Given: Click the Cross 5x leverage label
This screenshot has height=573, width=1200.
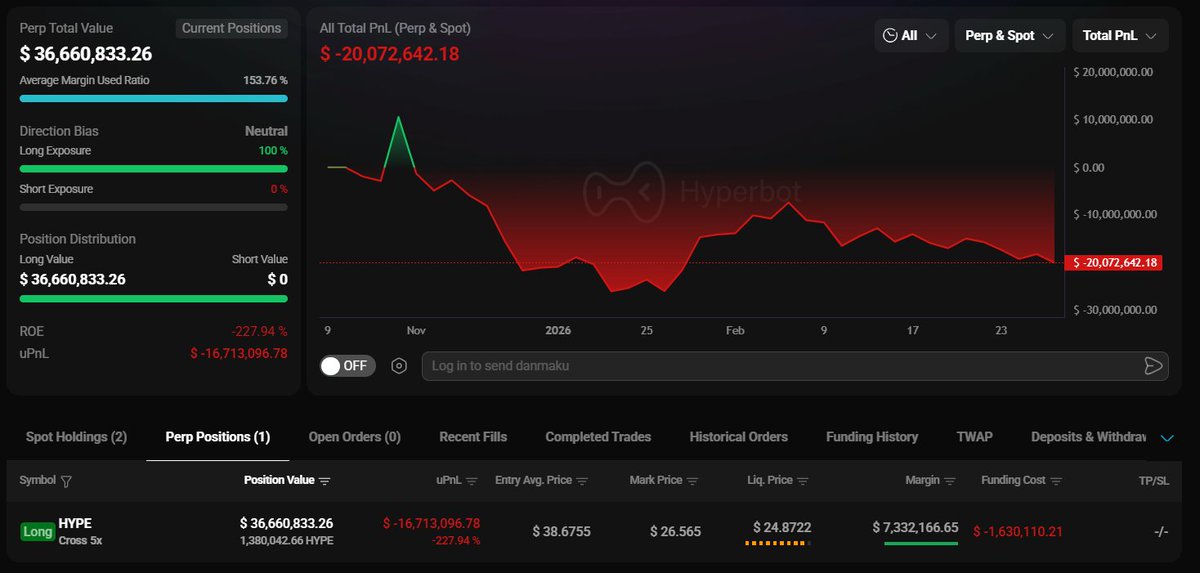Looking at the screenshot, I should pyautogui.click(x=80, y=540).
